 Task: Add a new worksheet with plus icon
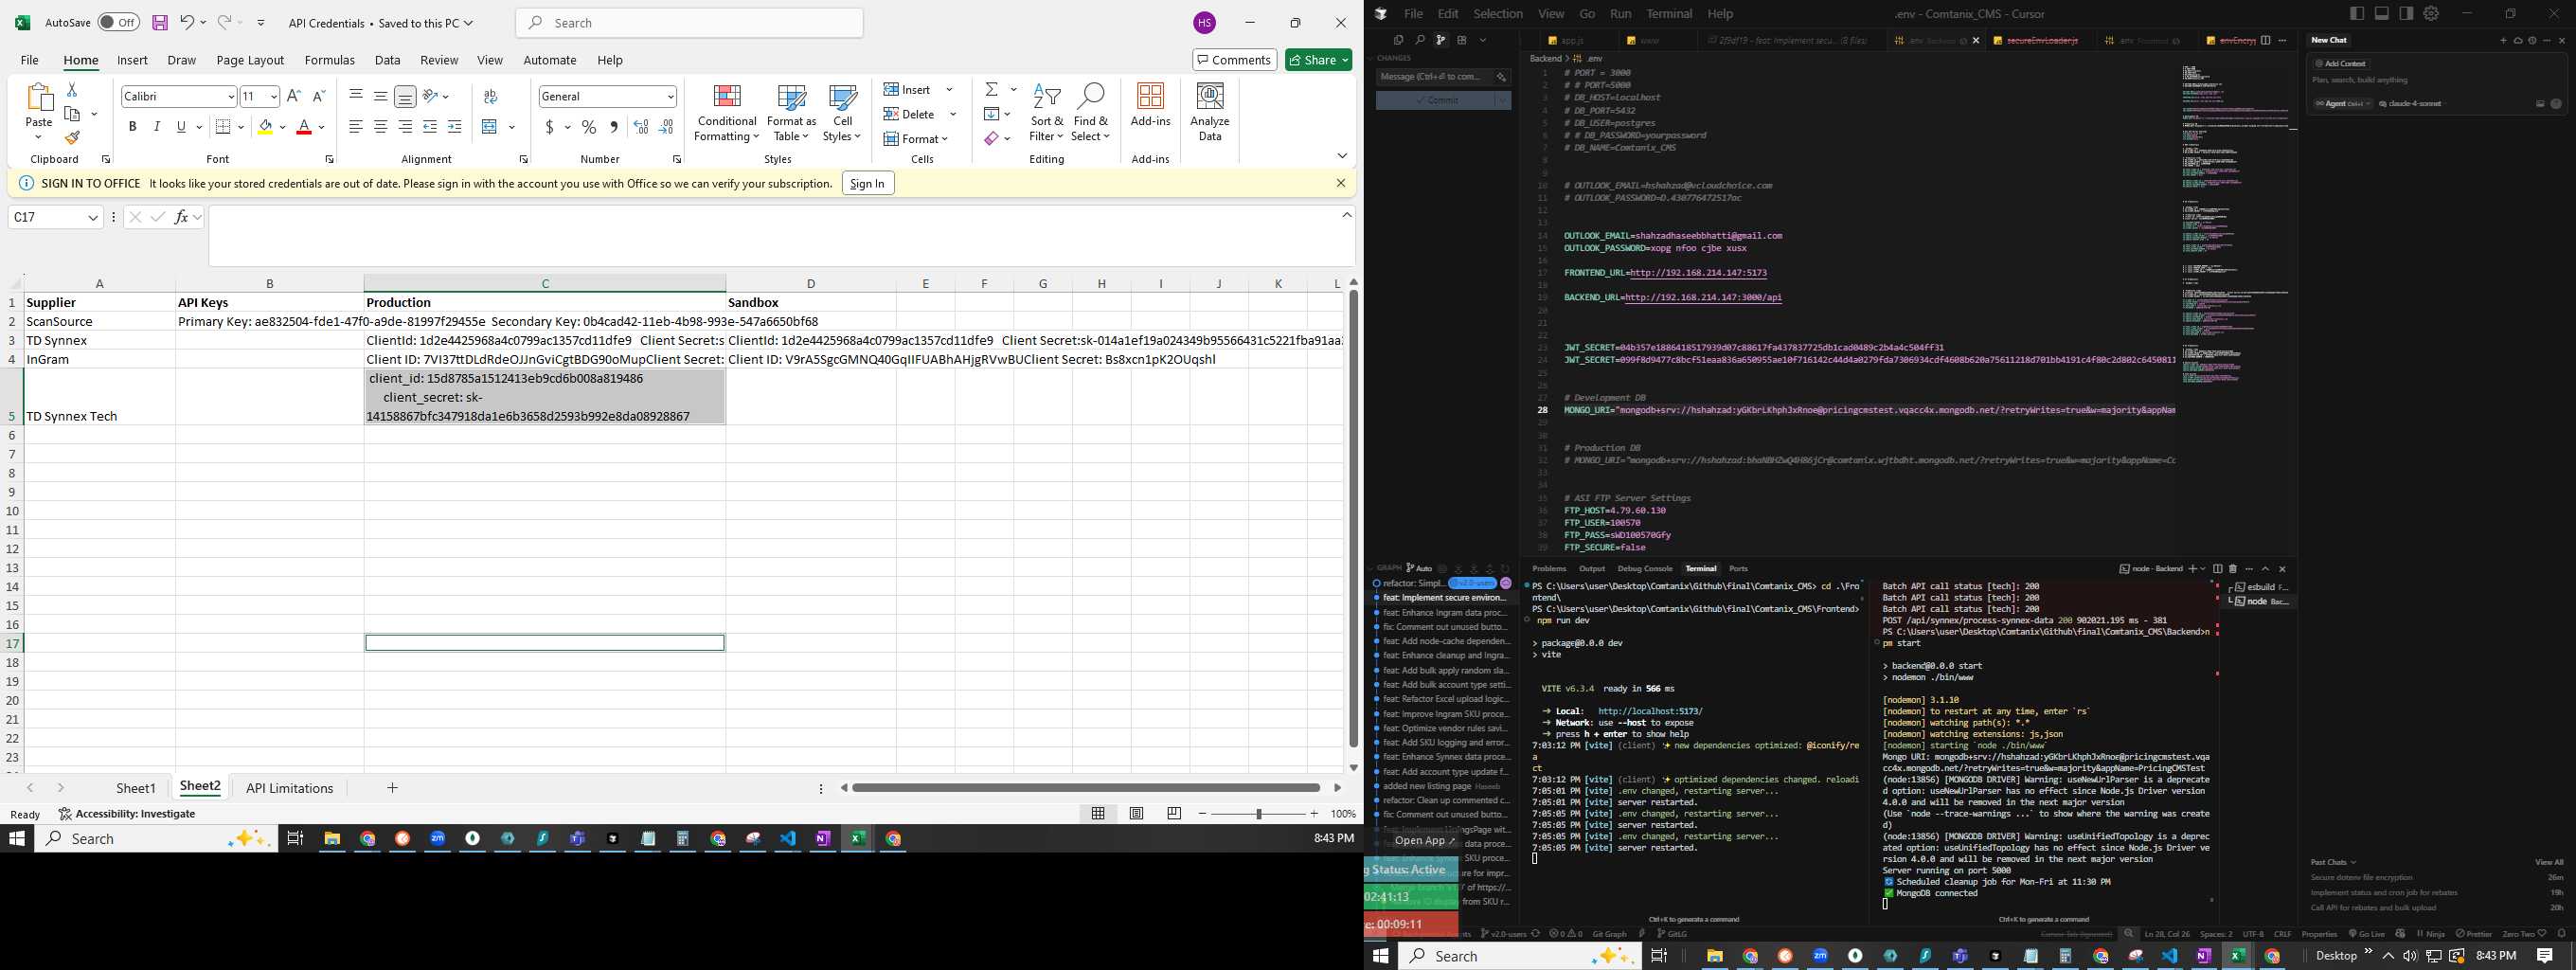pyautogui.click(x=392, y=788)
